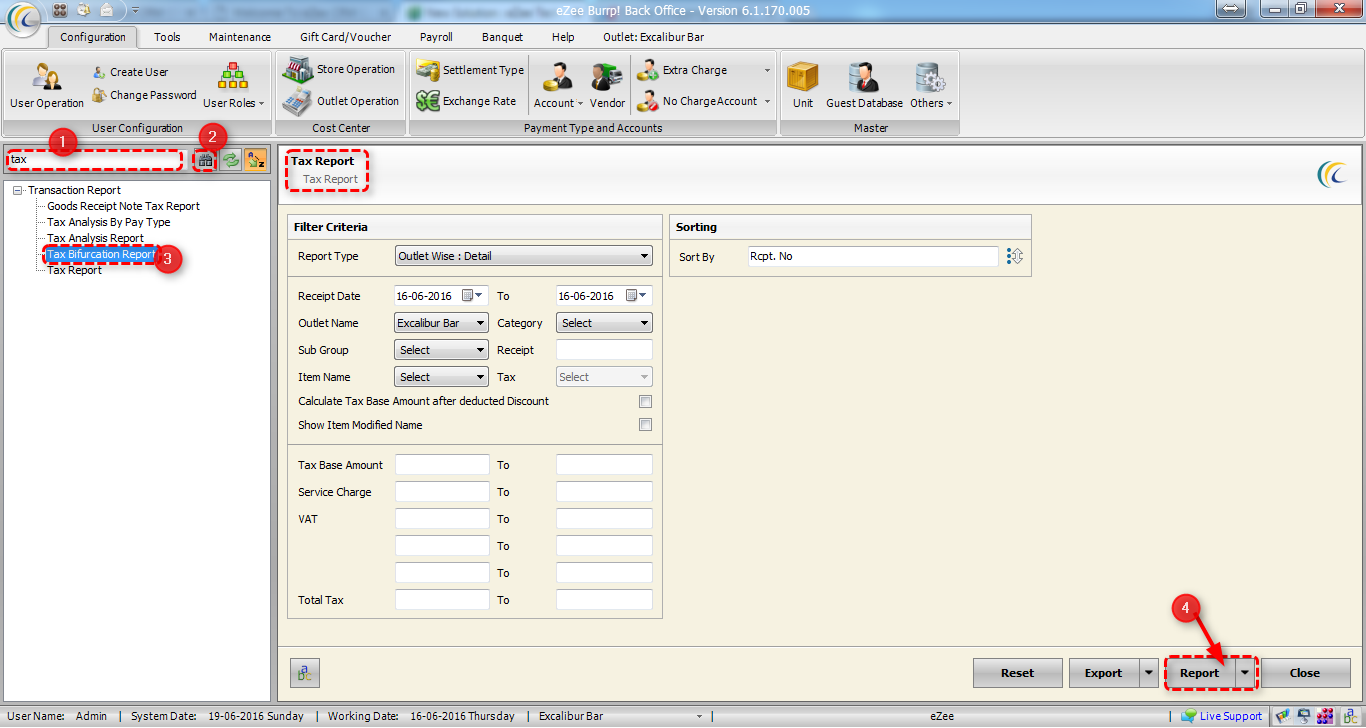Image resolution: width=1366 pixels, height=728 pixels.
Task: Click the Sort By field
Action: (x=872, y=257)
